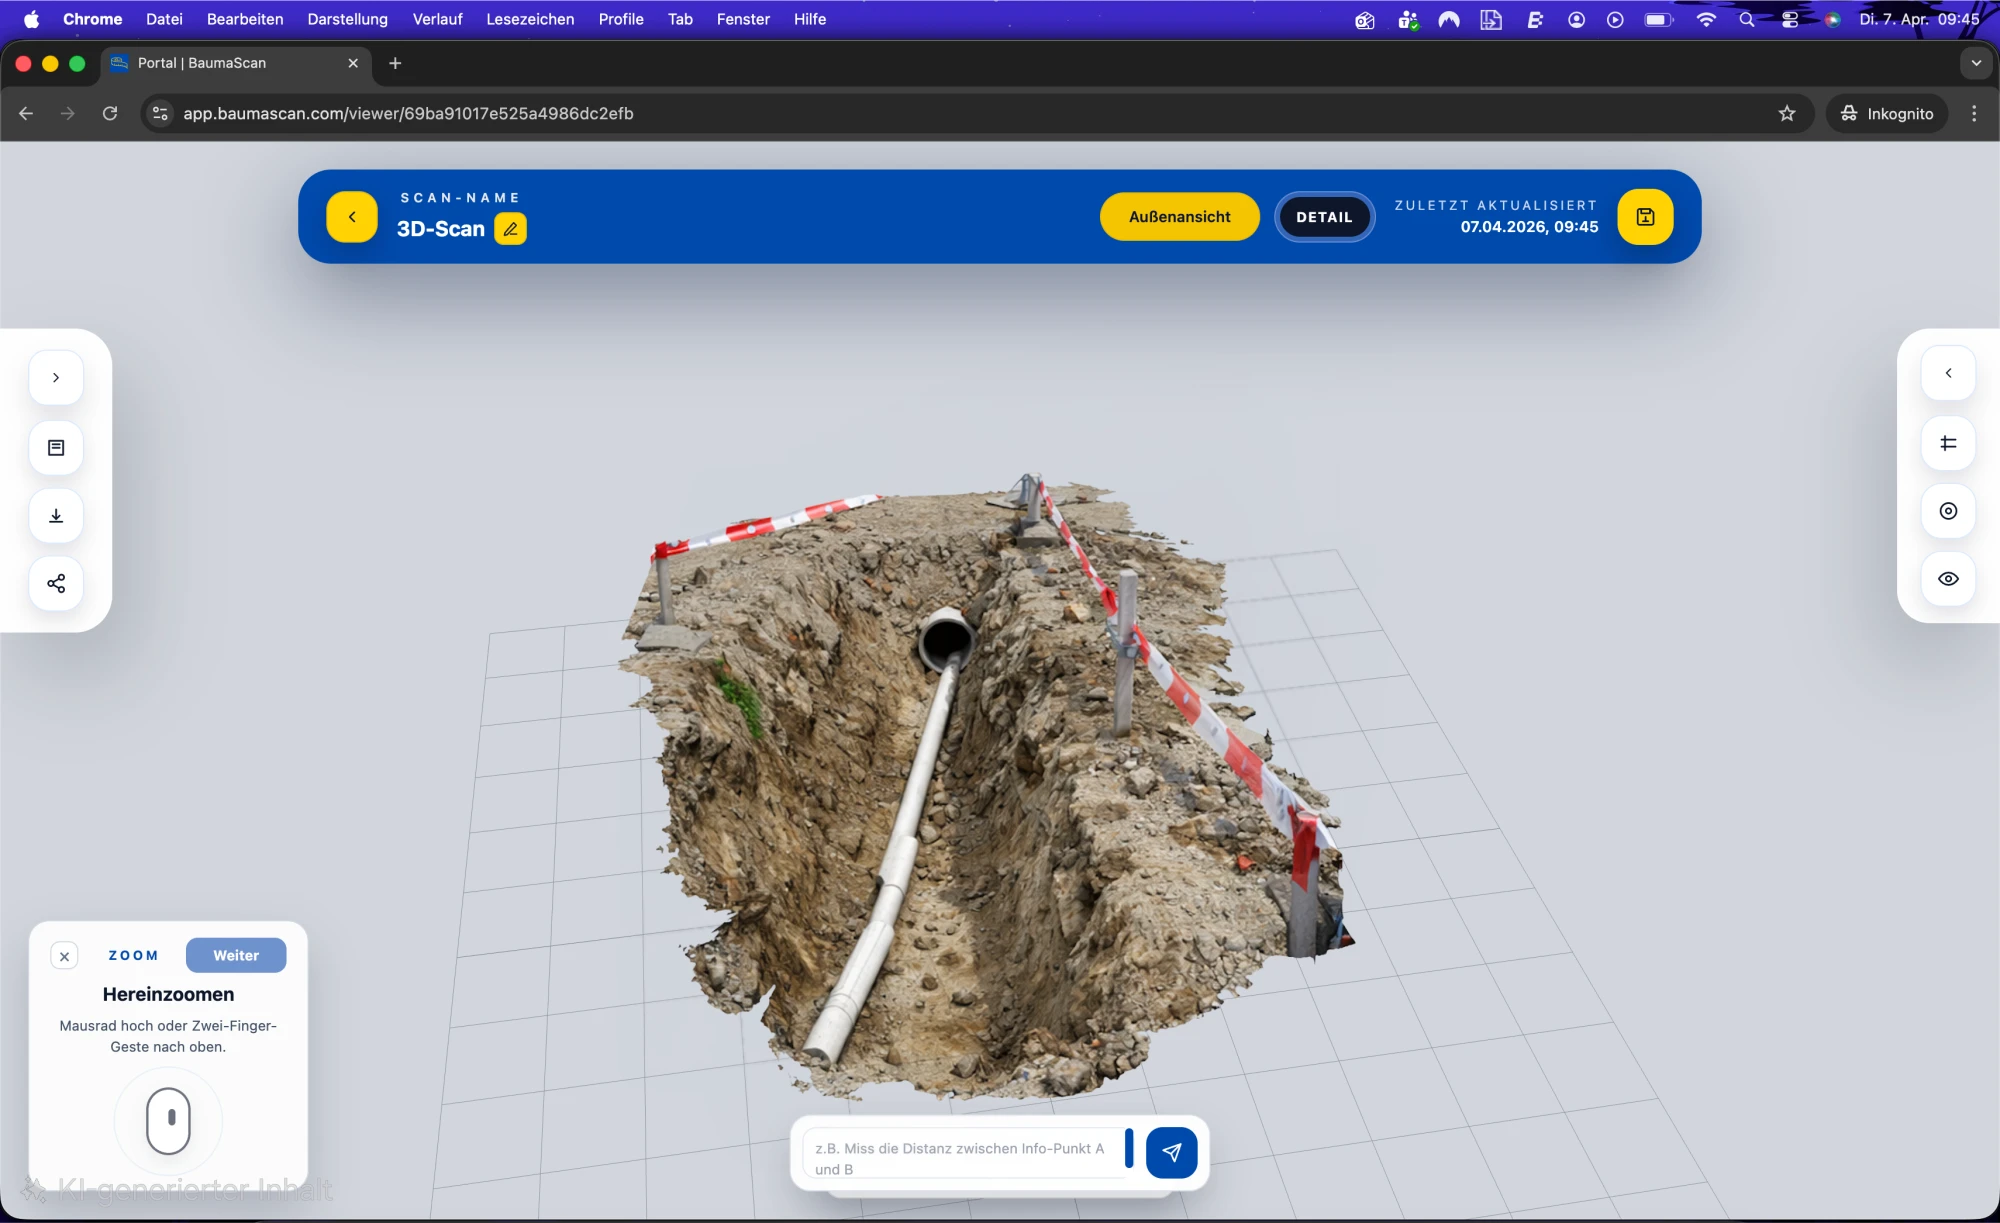Click Weiter in the zoom tutorial
Viewport: 2000px width, 1223px height.
pyautogui.click(x=236, y=955)
